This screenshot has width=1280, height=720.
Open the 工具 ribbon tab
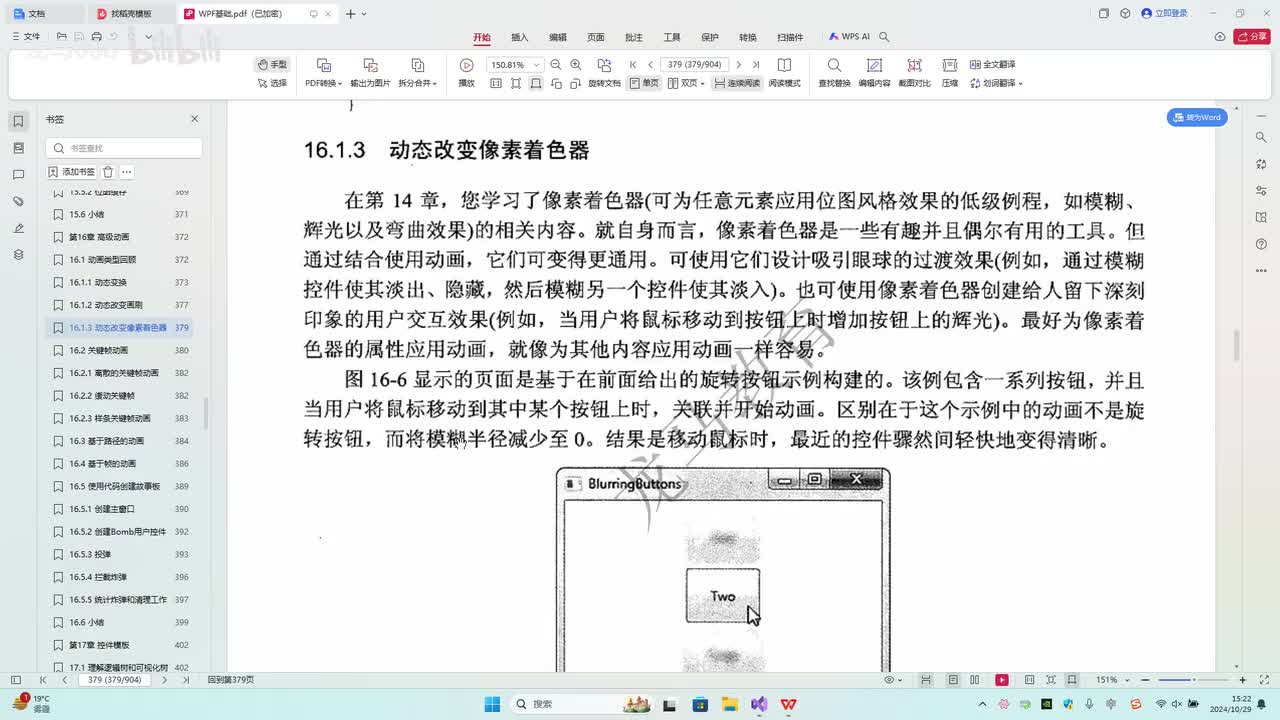672,37
